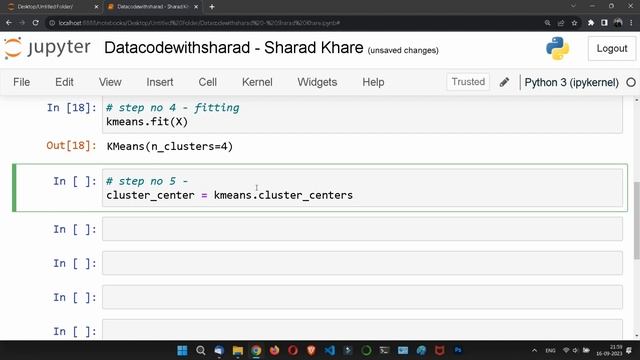Open network Wi-Fi icon in tray
The height and width of the screenshot is (360, 640).
point(566,350)
